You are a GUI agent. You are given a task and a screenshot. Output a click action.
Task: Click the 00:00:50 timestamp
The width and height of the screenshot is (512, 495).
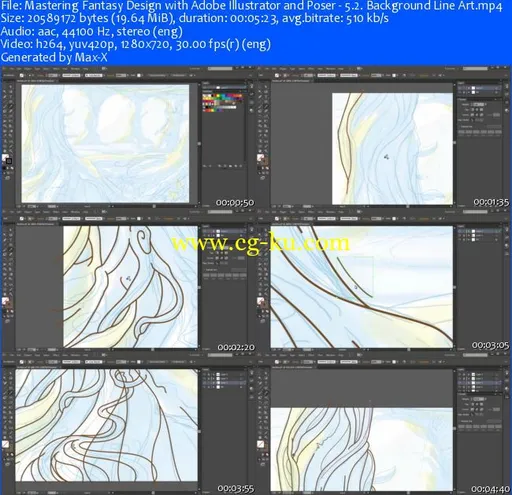235,203
